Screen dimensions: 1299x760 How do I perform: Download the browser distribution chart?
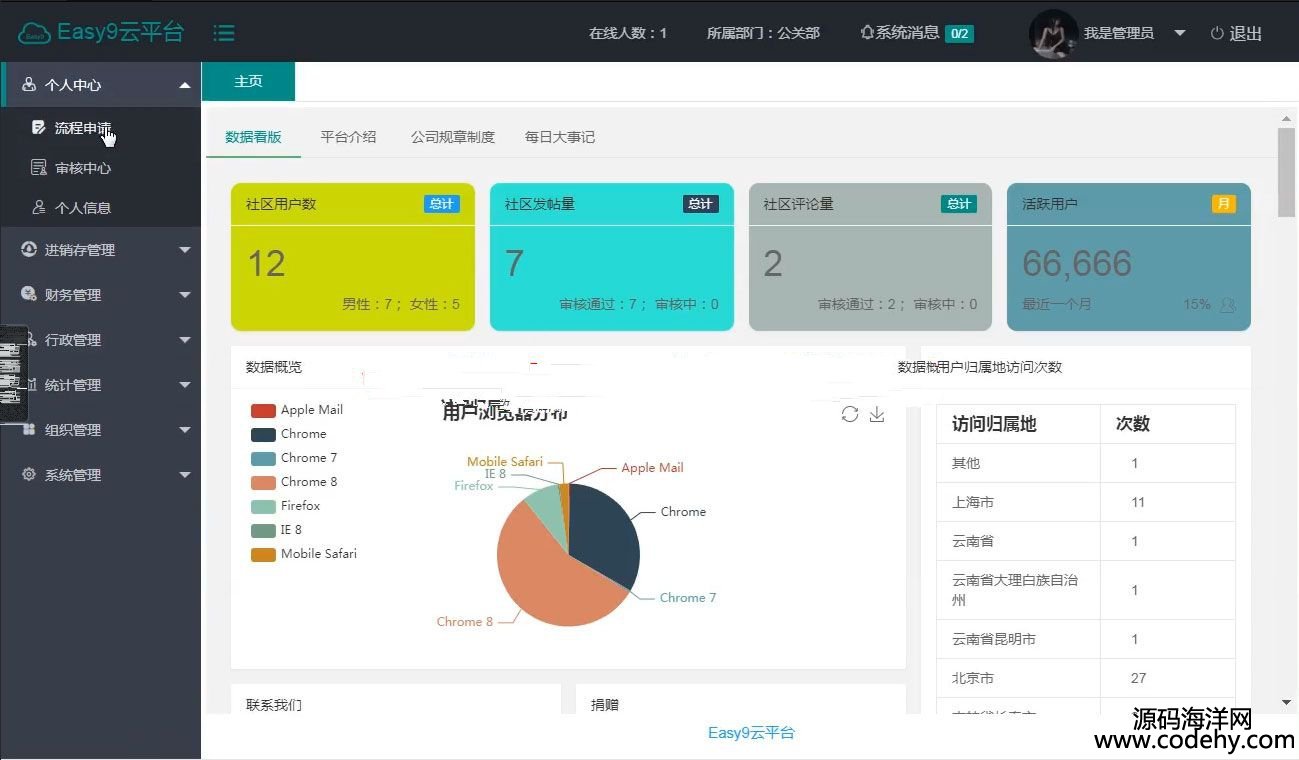point(877,414)
